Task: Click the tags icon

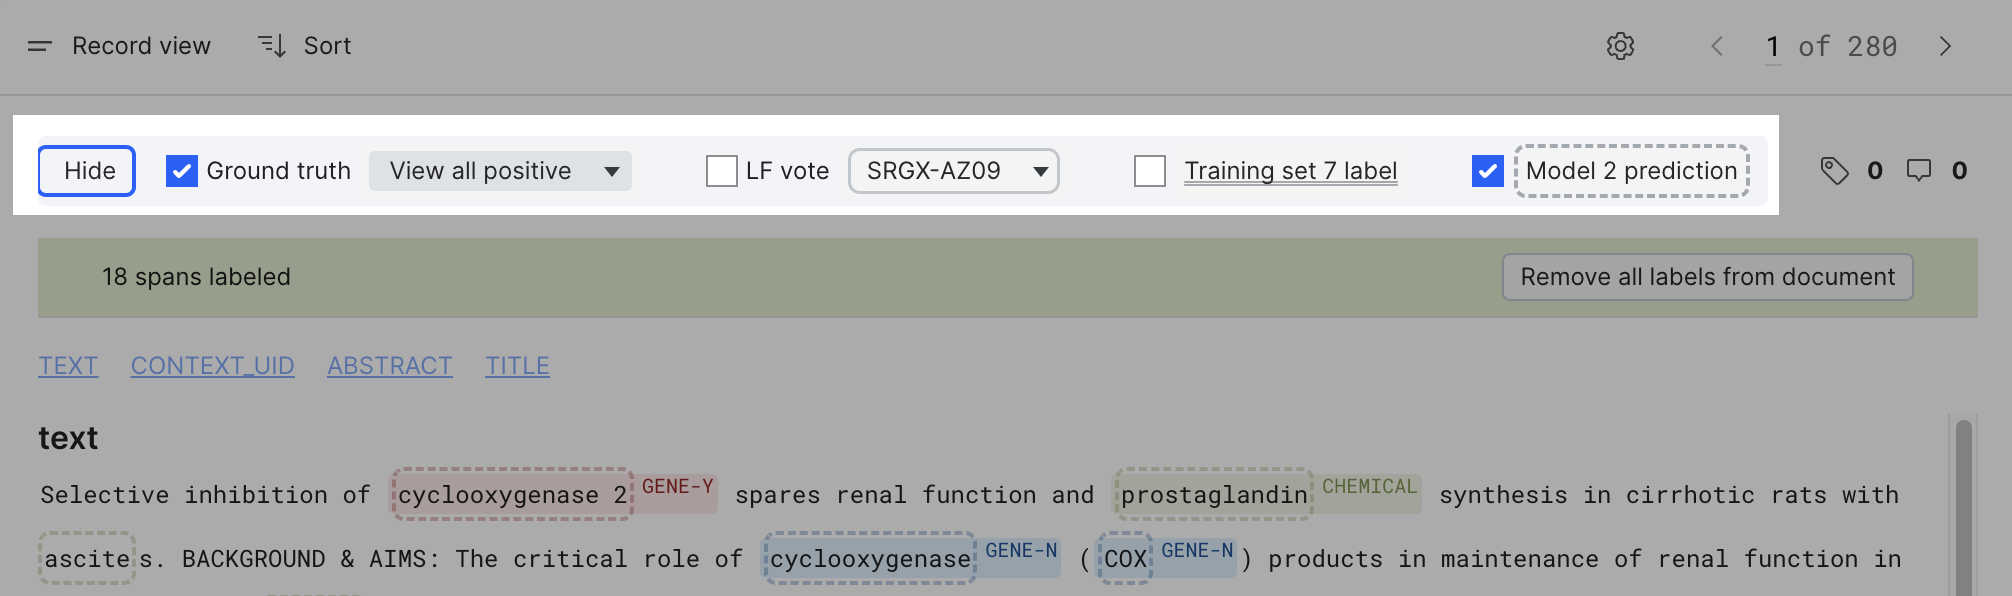Action: click(x=1834, y=171)
